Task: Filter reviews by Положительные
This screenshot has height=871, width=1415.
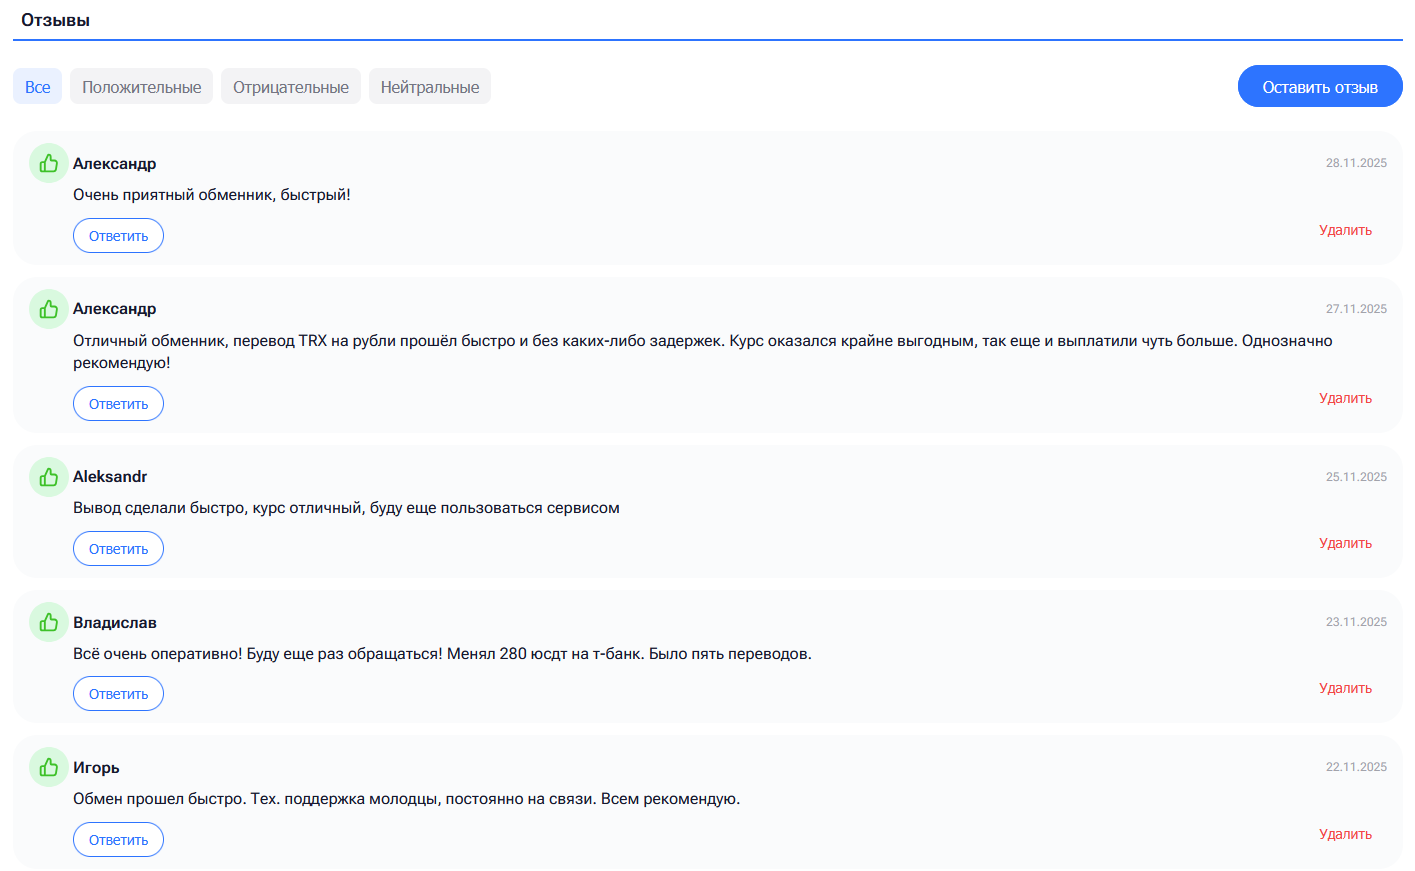Action: point(141,87)
